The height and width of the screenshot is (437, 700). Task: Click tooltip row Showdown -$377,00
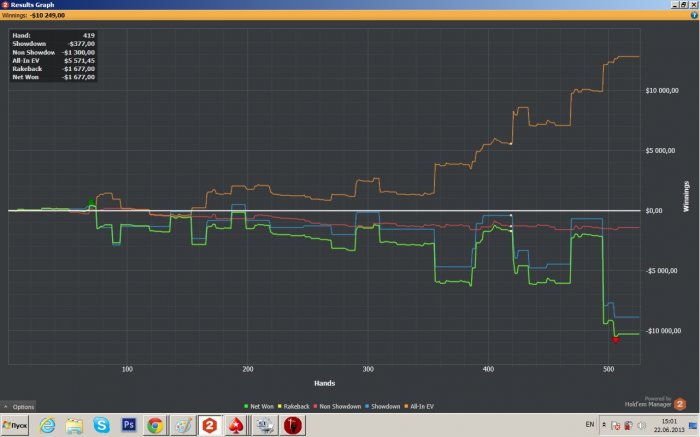click(53, 44)
